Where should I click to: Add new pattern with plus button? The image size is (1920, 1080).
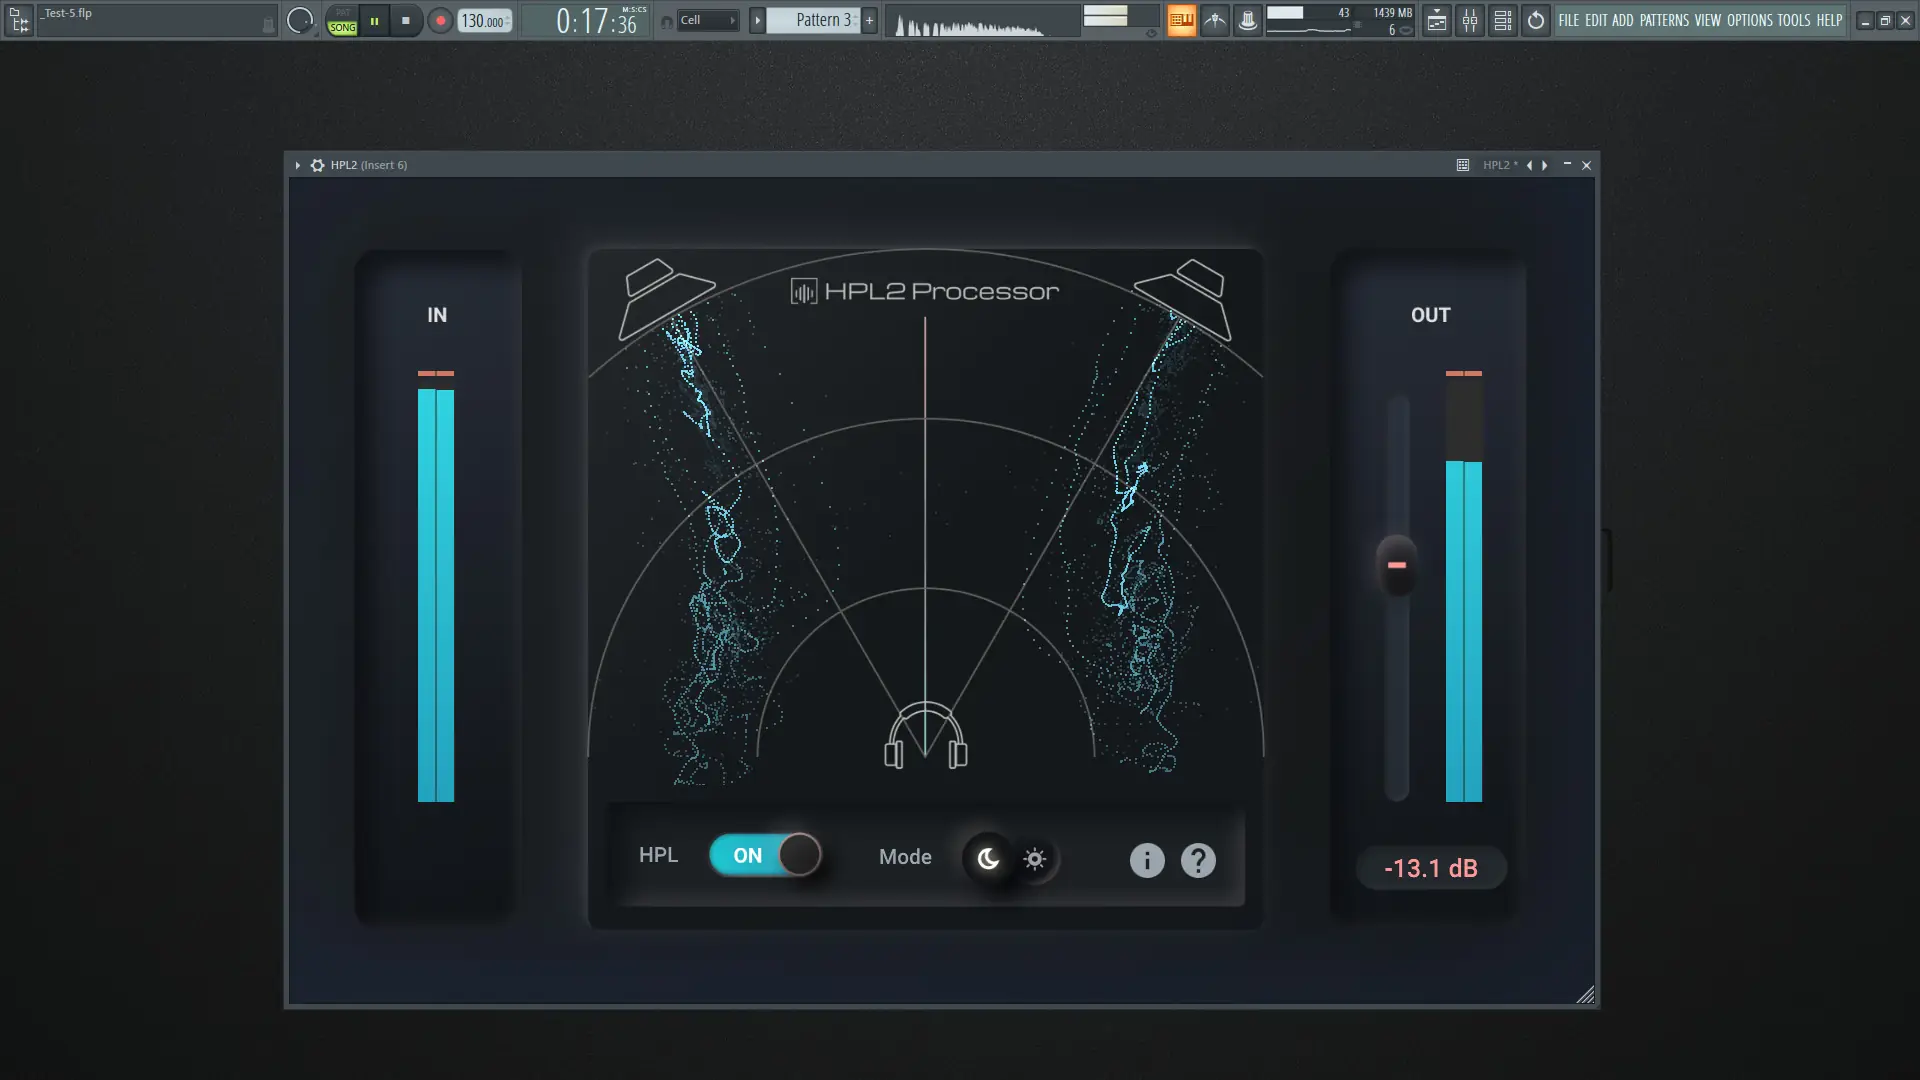[x=869, y=20]
